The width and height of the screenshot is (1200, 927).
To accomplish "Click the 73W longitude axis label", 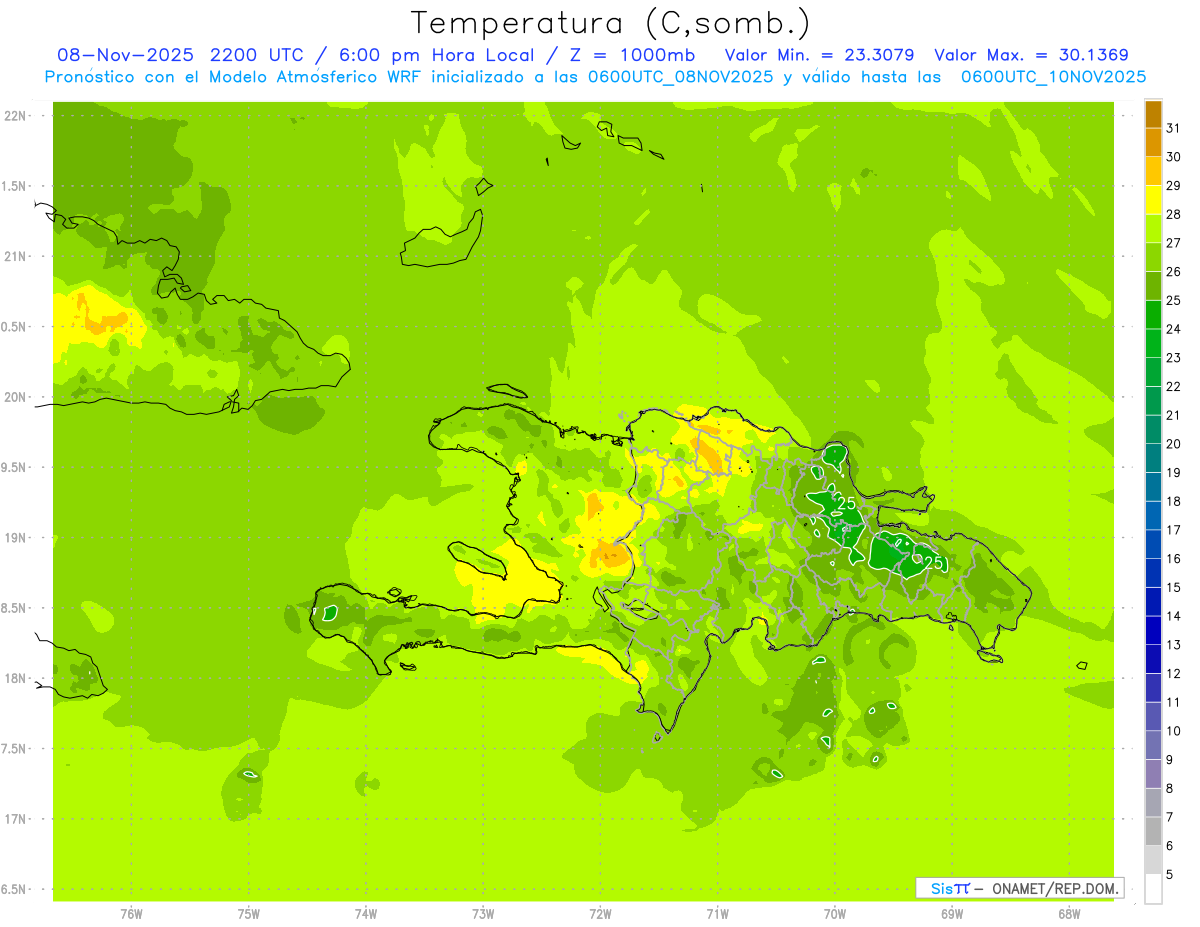I will 483,913.
